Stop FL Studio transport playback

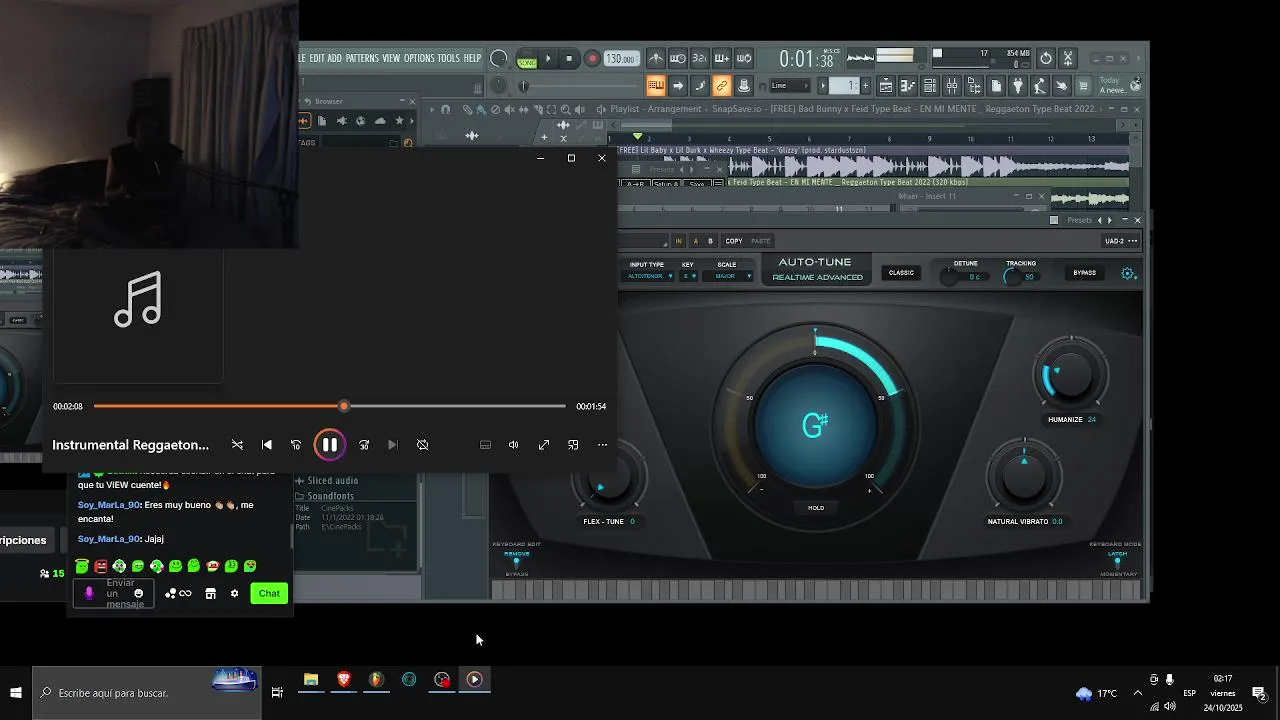click(569, 58)
